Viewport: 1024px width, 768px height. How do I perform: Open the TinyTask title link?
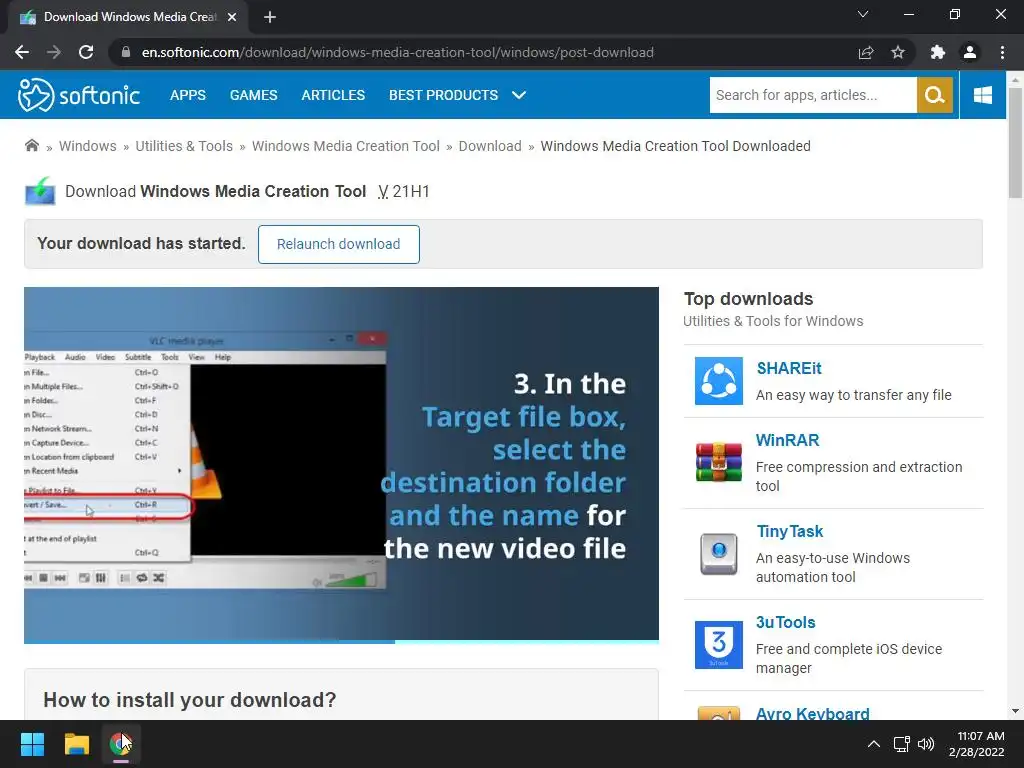coord(790,531)
